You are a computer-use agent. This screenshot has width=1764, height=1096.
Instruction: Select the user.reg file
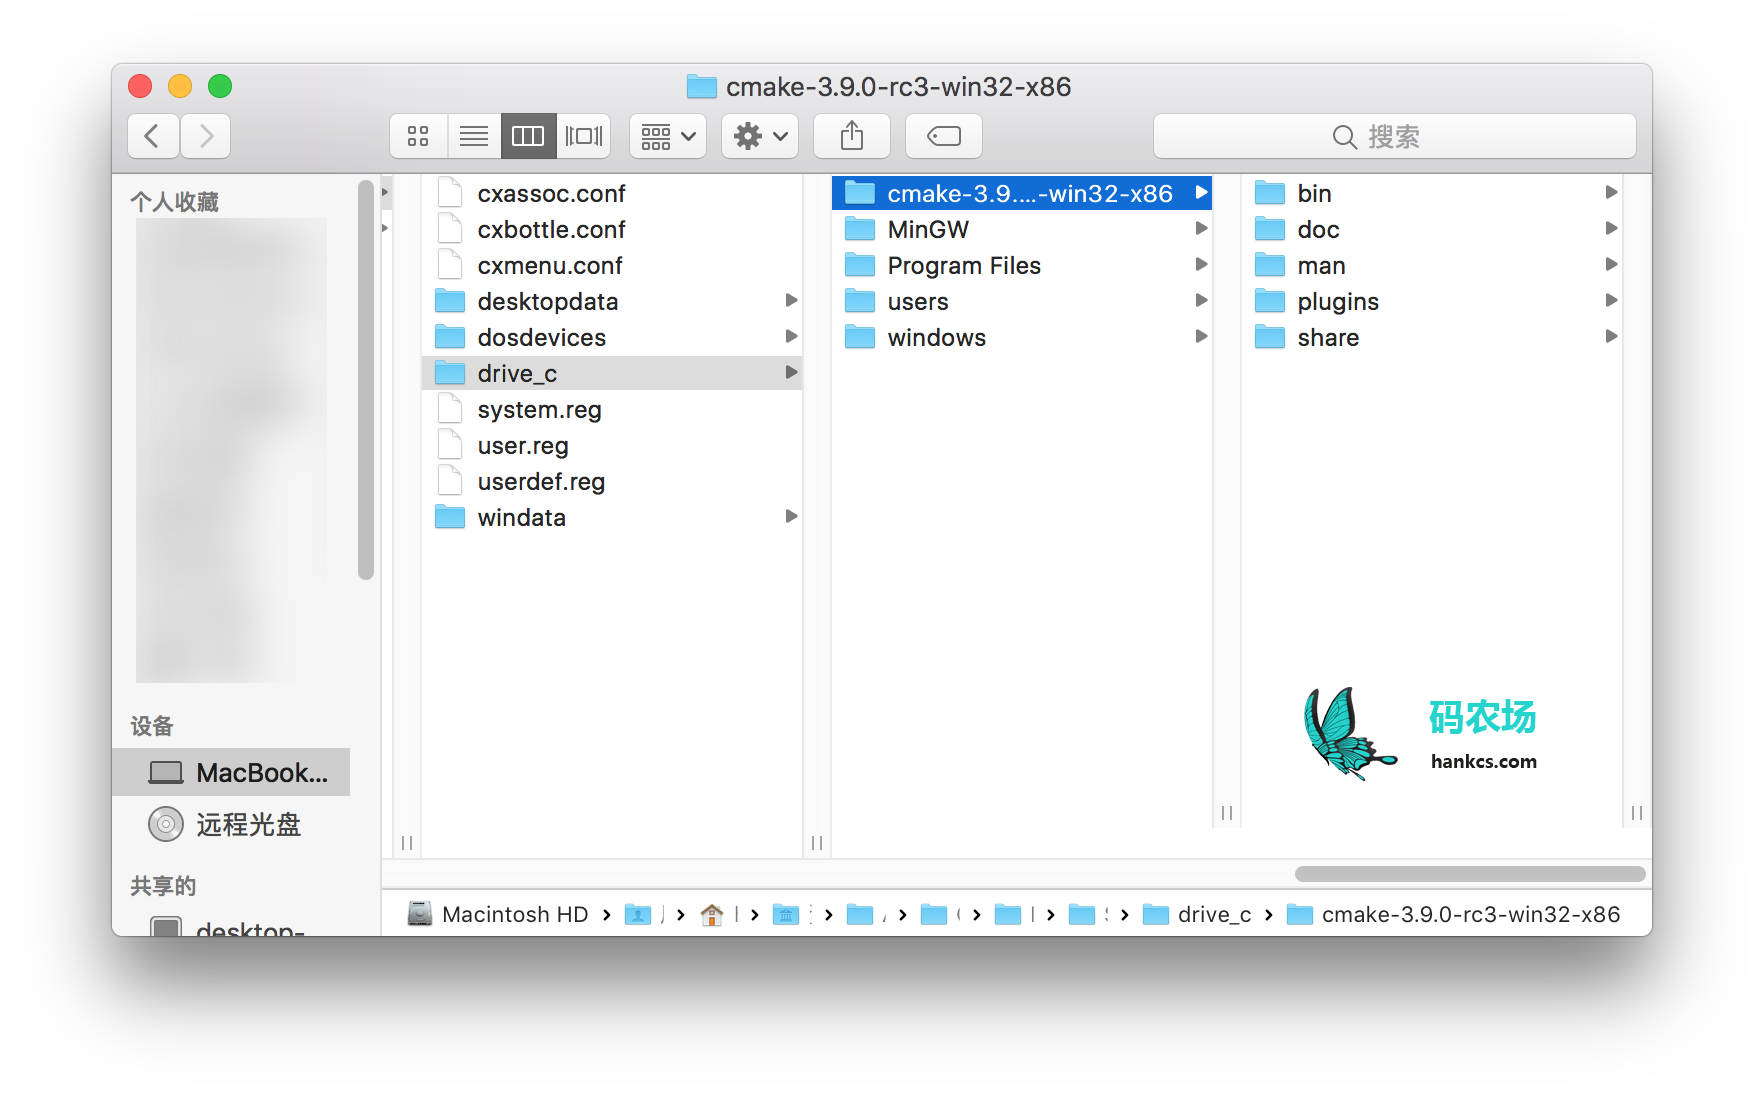pos(612,445)
